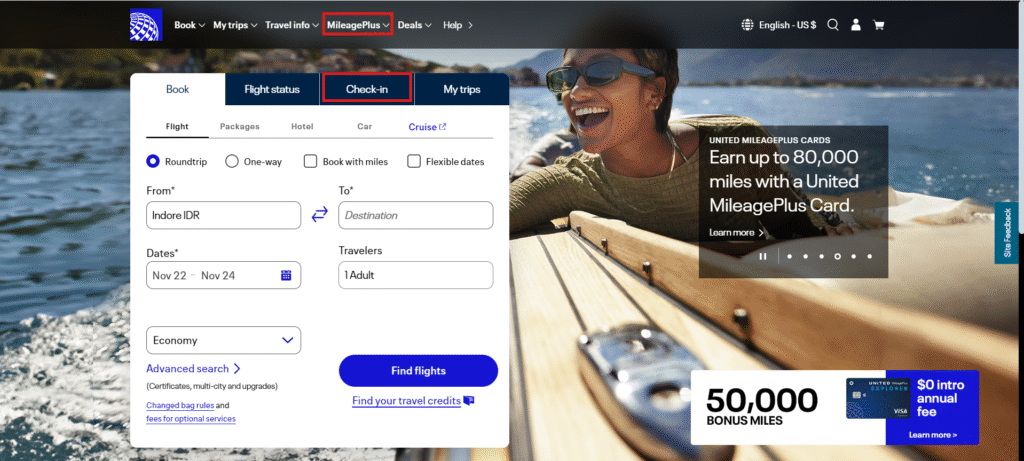1024x461 pixels.
Task: Open English - US $ language selector
Action: point(779,25)
